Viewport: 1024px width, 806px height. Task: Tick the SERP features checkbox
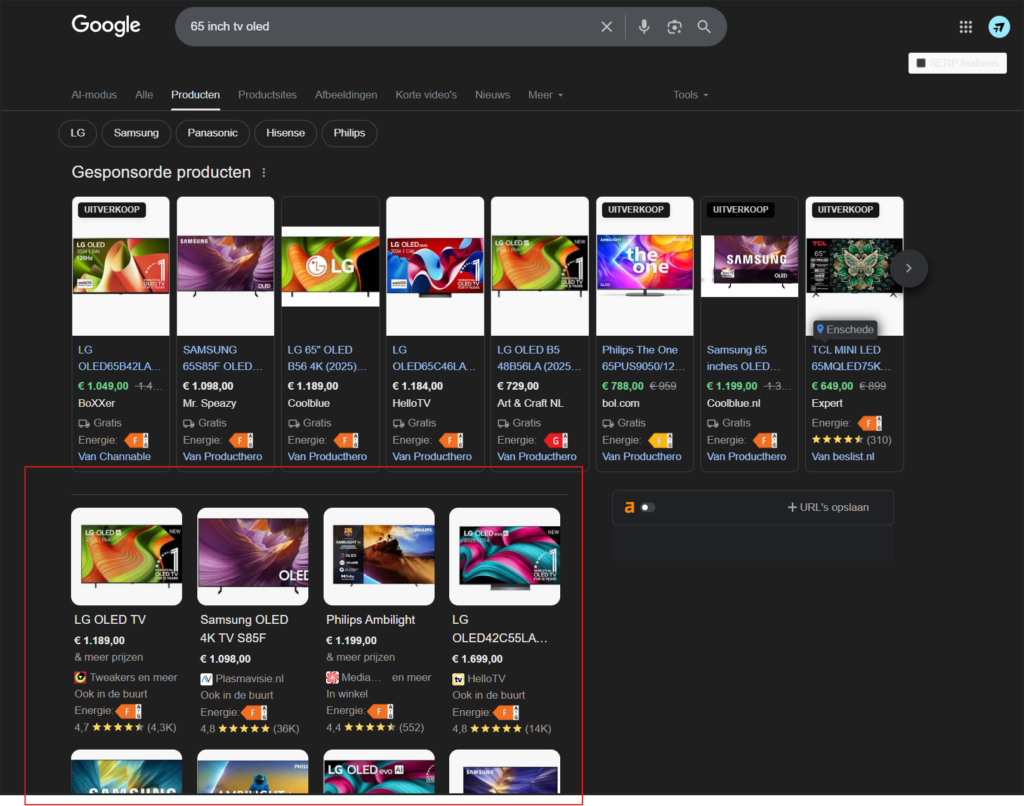(x=921, y=63)
